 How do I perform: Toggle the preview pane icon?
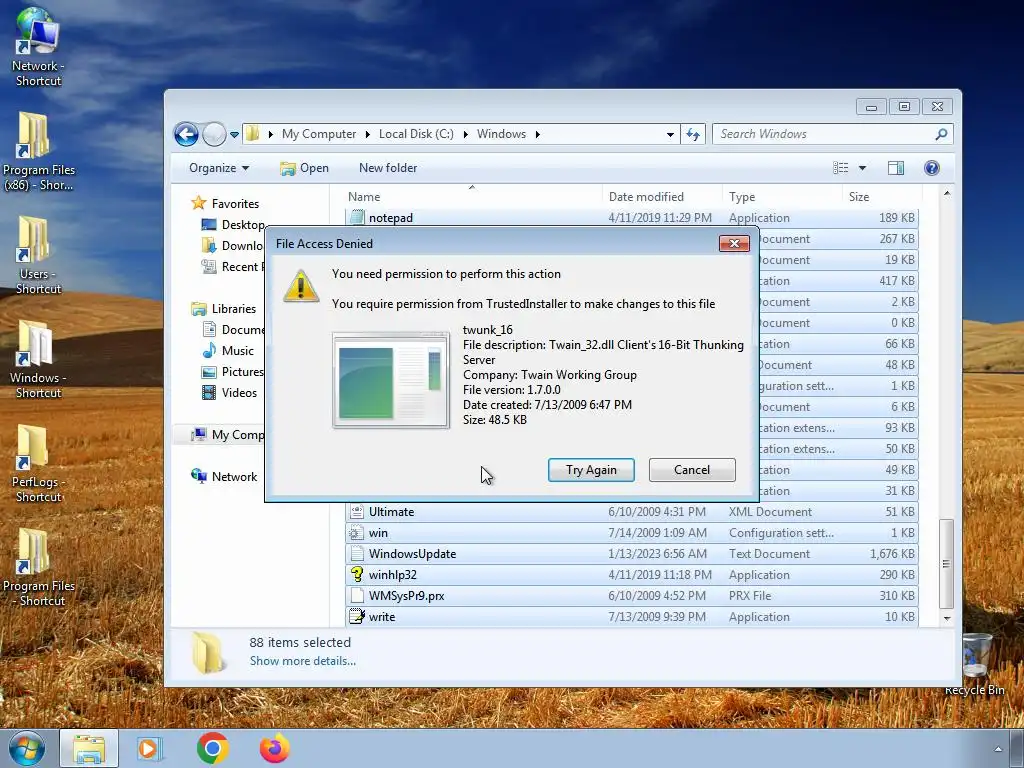(896, 168)
